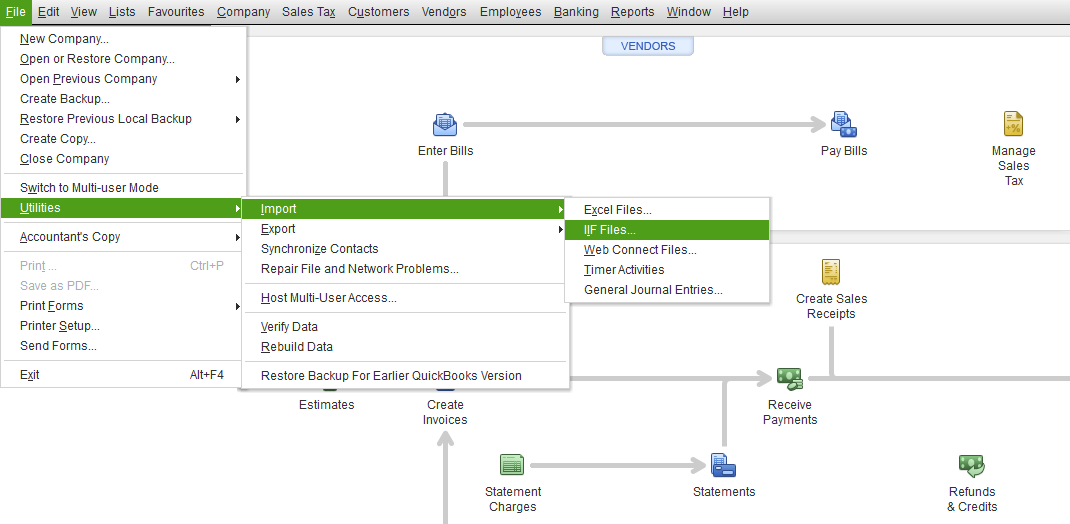This screenshot has height=524, width=1070.
Task: Open the Pay Bills icon
Action: 843,125
